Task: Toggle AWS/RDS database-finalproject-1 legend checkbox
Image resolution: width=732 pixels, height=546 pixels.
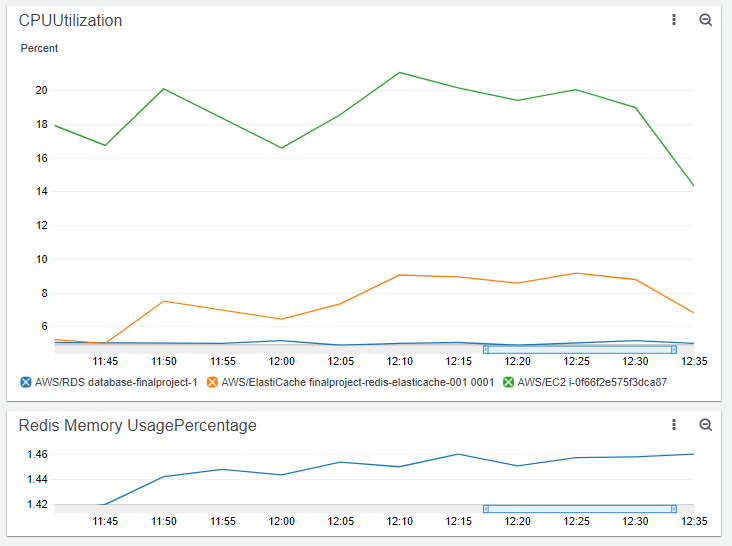Action: pyautogui.click(x=26, y=382)
